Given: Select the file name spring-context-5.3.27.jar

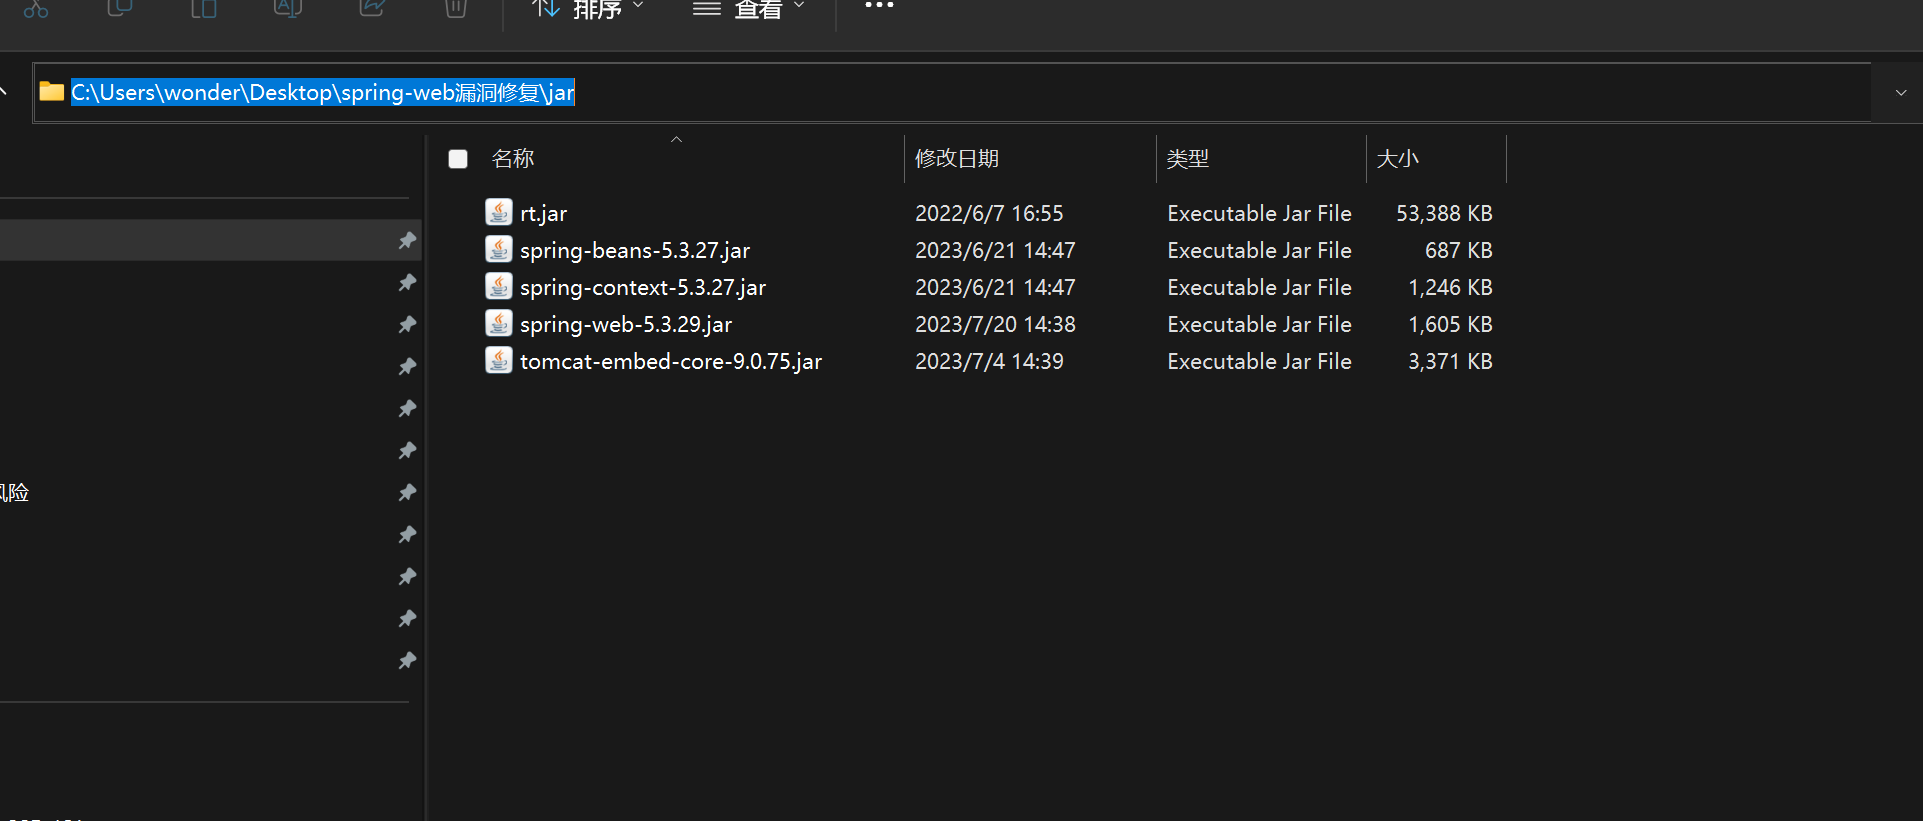Looking at the screenshot, I should click(x=643, y=287).
